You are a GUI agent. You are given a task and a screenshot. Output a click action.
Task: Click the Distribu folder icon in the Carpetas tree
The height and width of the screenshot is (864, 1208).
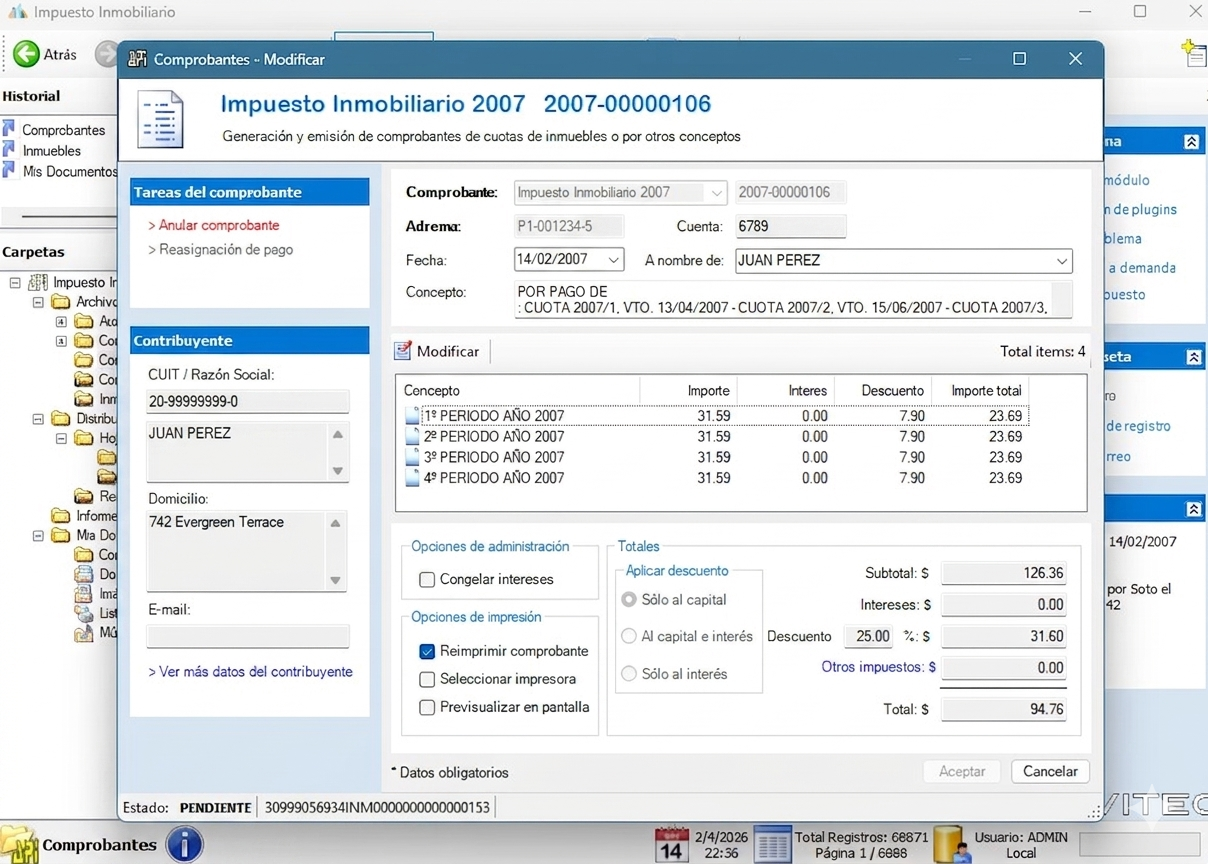pyautogui.click(x=61, y=418)
